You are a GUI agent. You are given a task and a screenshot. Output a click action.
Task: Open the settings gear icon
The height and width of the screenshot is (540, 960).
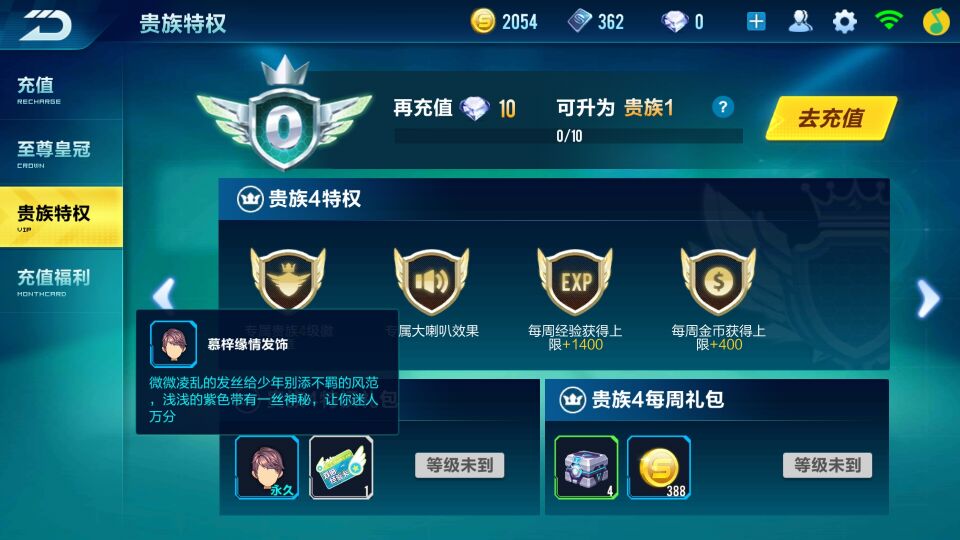(x=844, y=22)
